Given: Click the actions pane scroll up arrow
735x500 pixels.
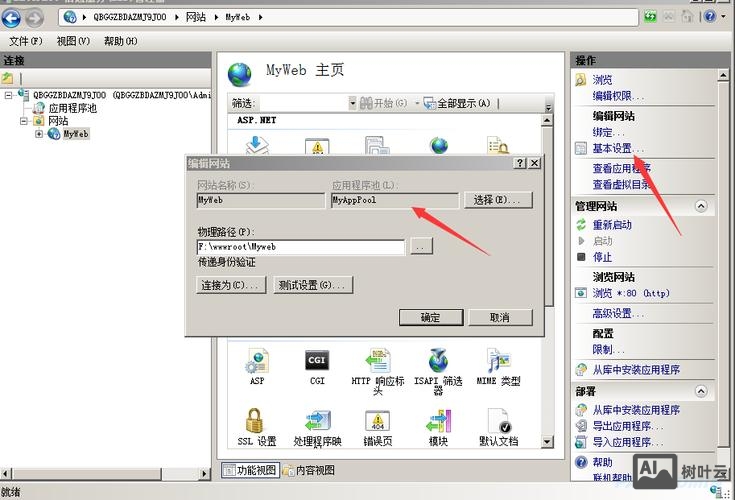Looking at the screenshot, I should click(723, 75).
